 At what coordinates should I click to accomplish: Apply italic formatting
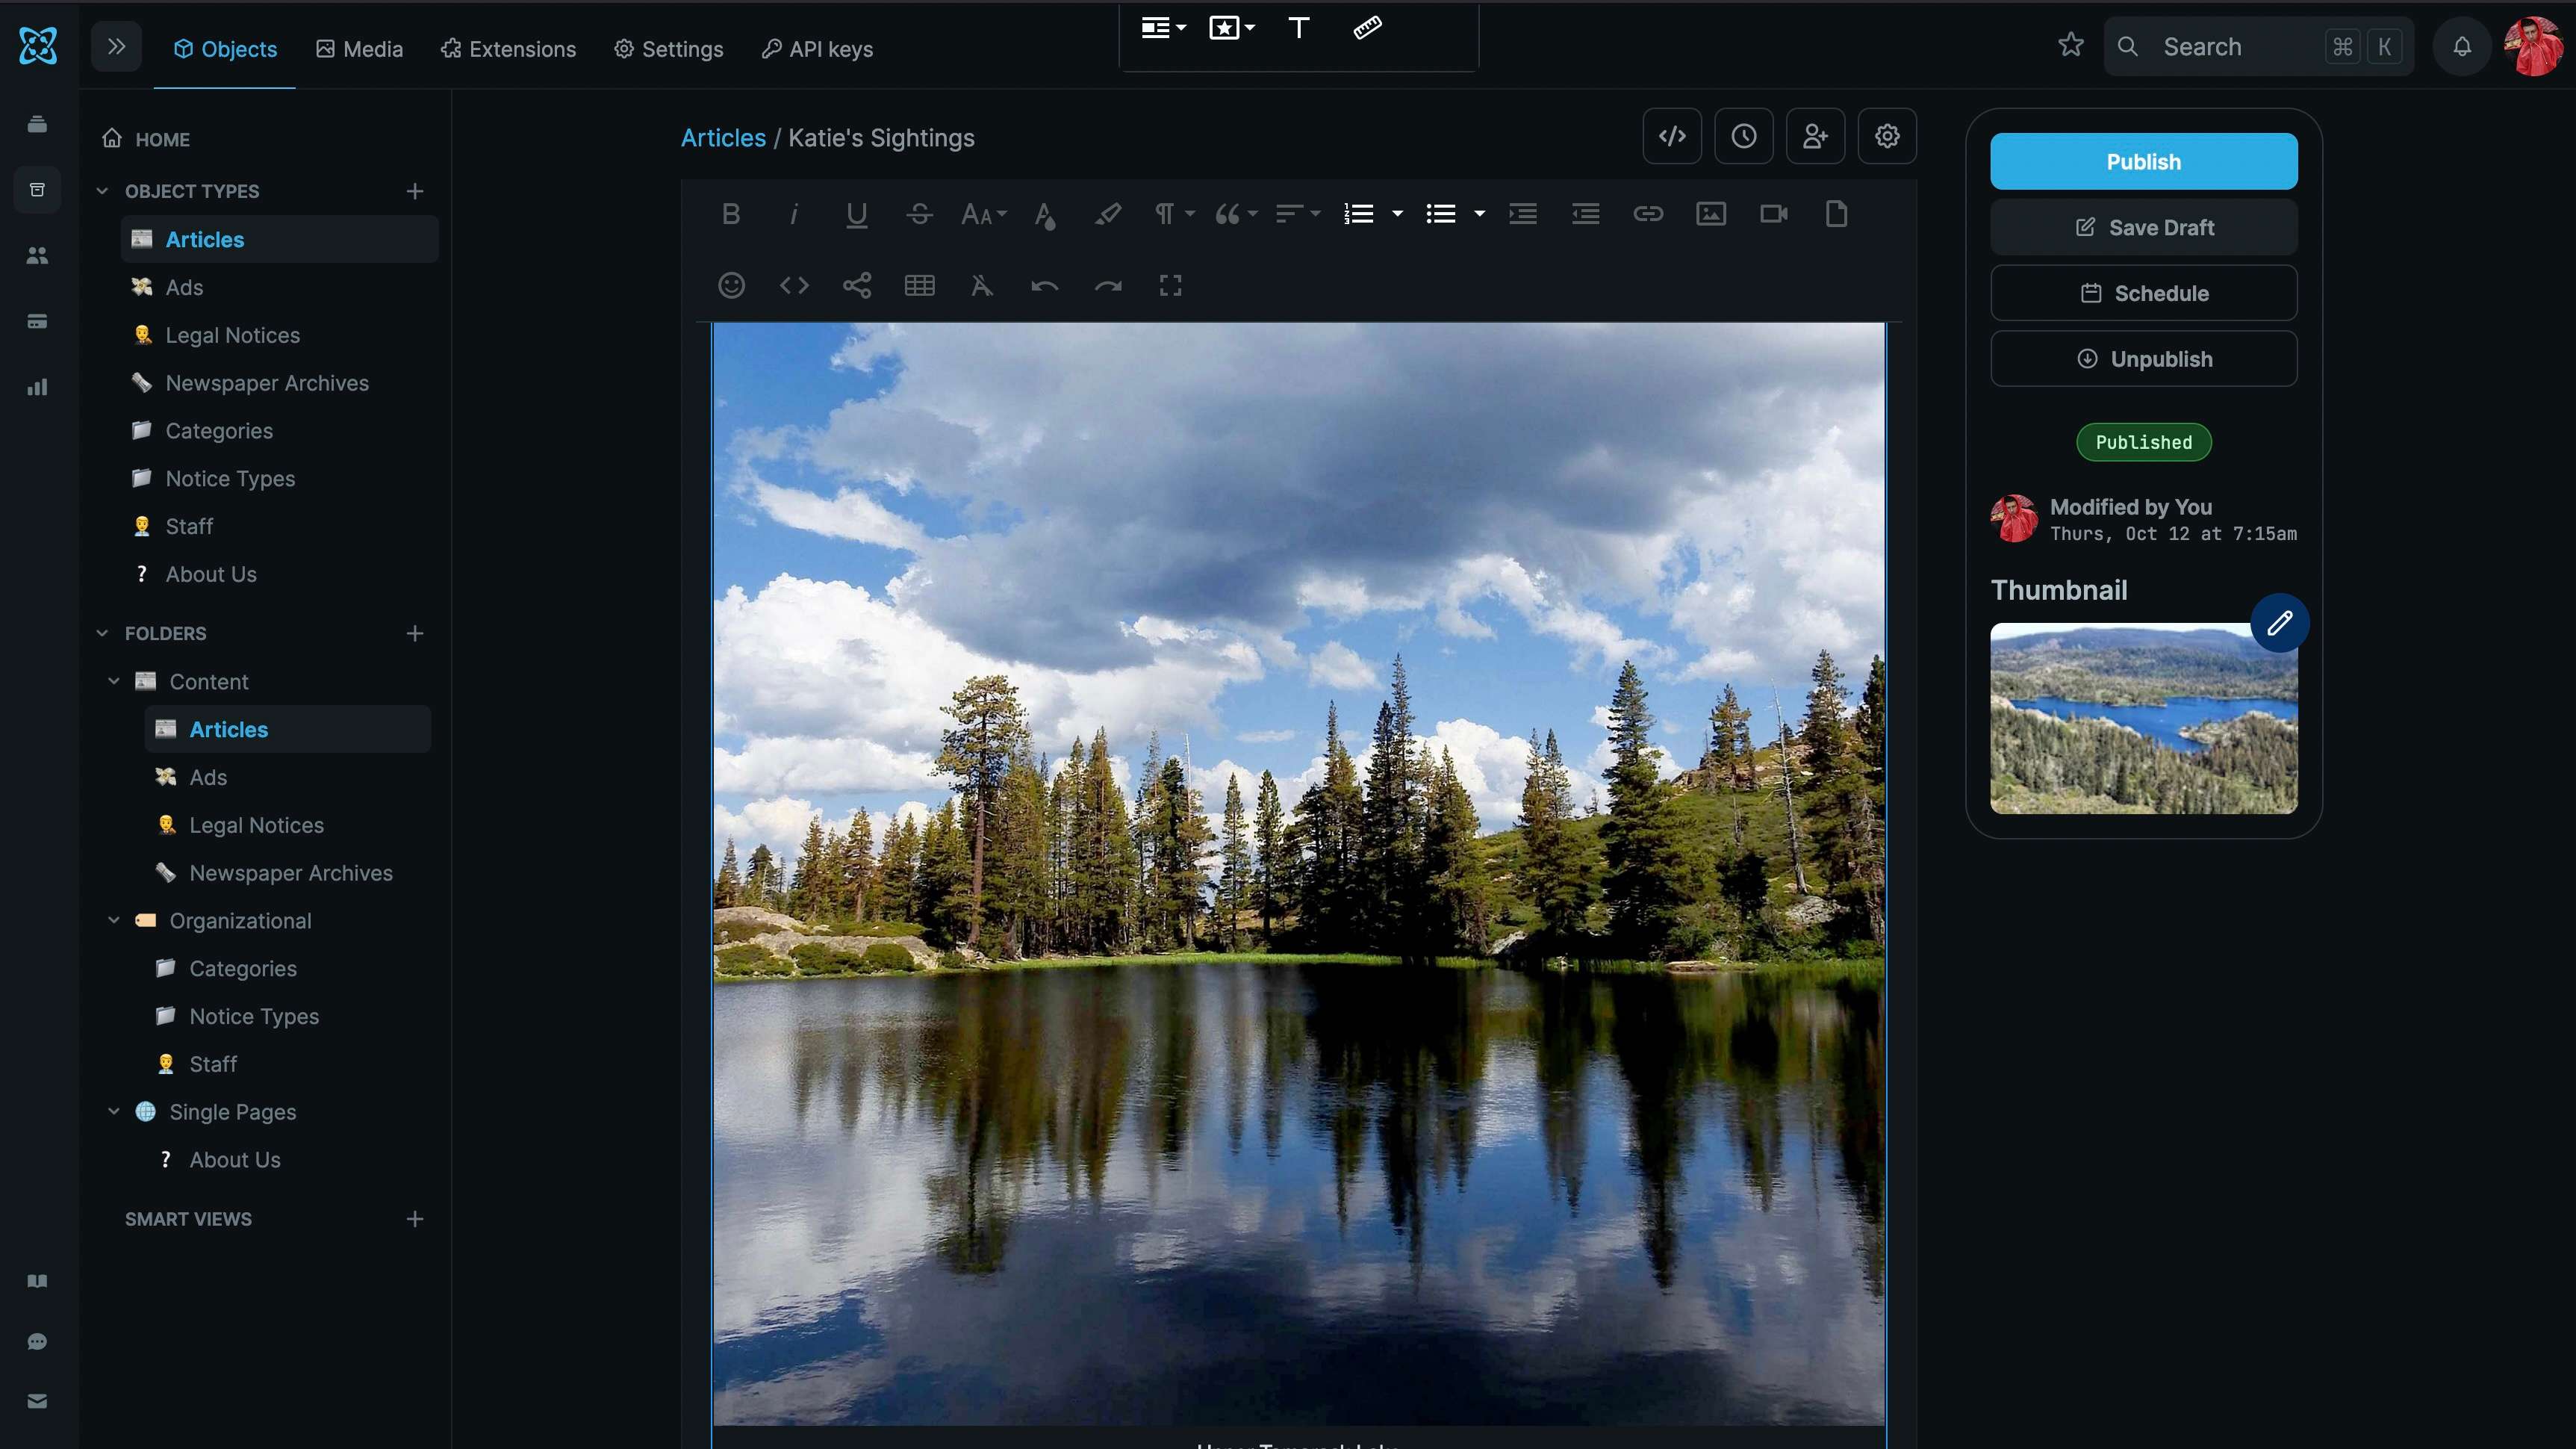[x=794, y=214]
